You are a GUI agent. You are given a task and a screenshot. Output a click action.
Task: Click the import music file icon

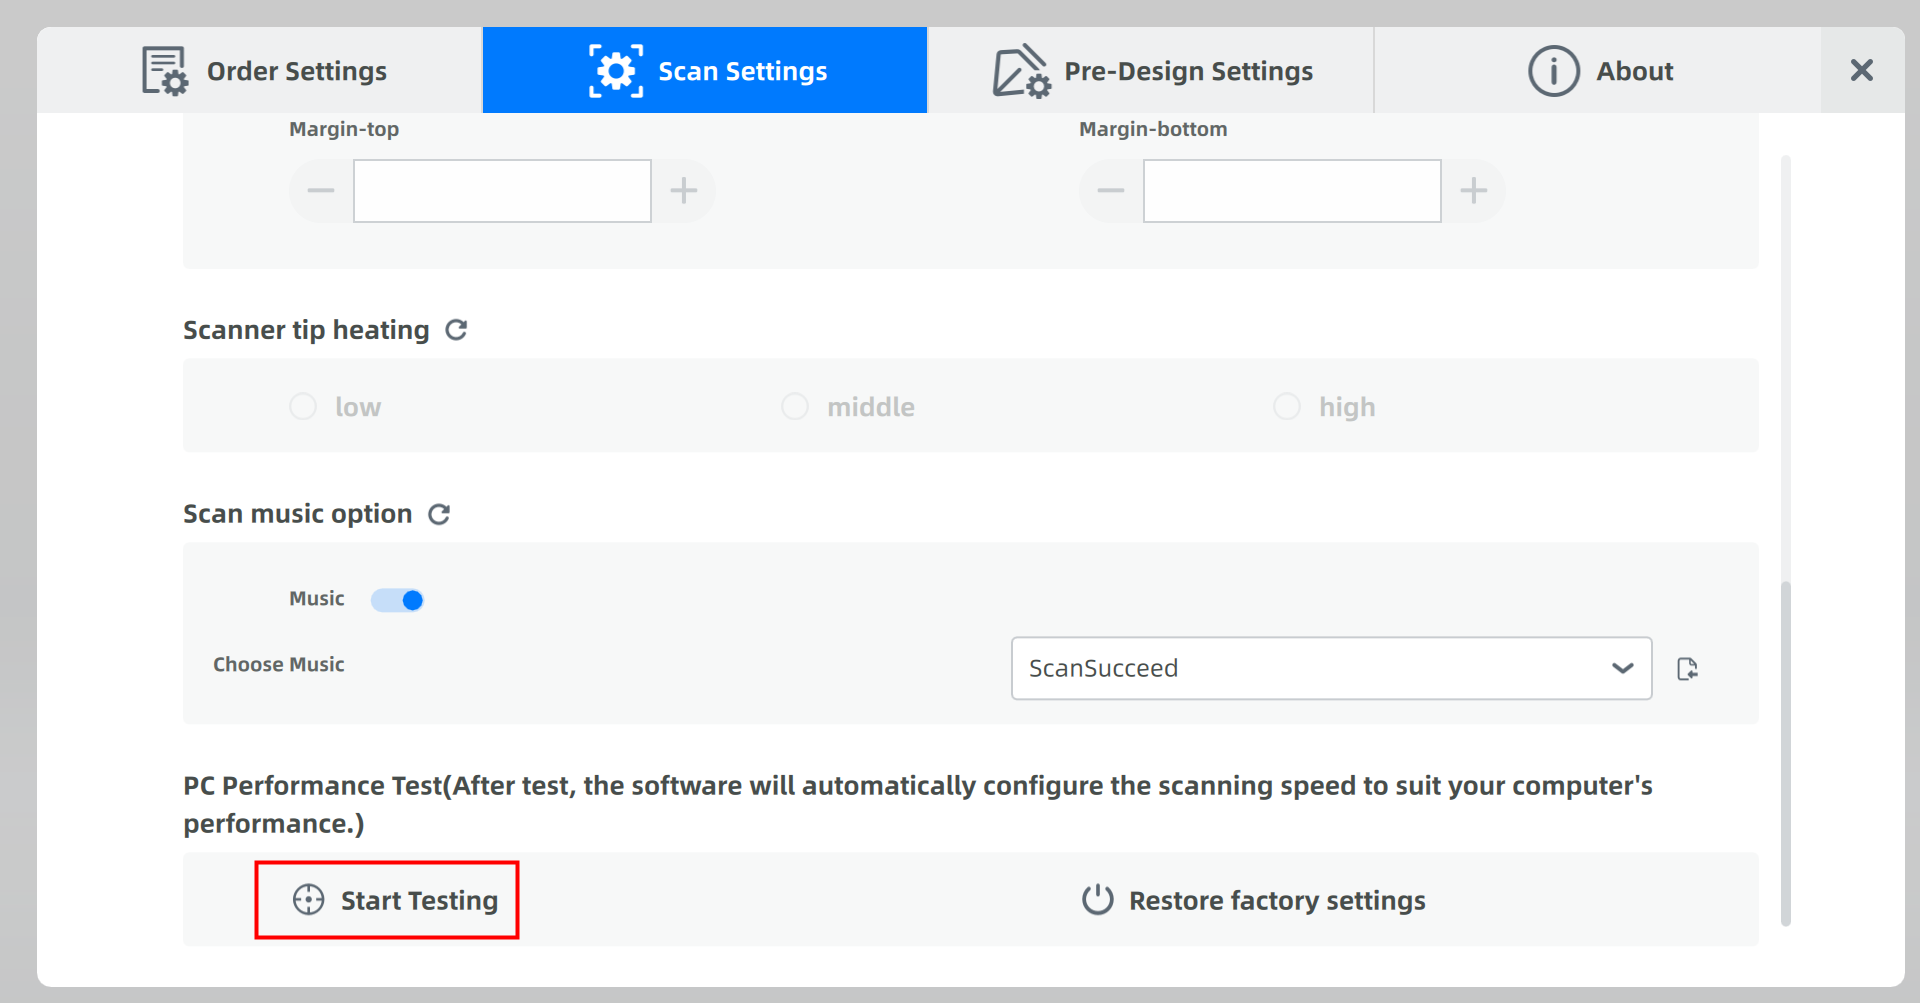[x=1687, y=669]
